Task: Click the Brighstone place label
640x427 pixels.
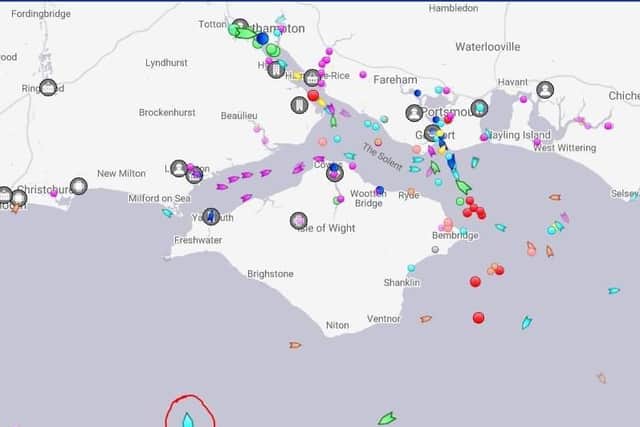Action: (x=270, y=274)
